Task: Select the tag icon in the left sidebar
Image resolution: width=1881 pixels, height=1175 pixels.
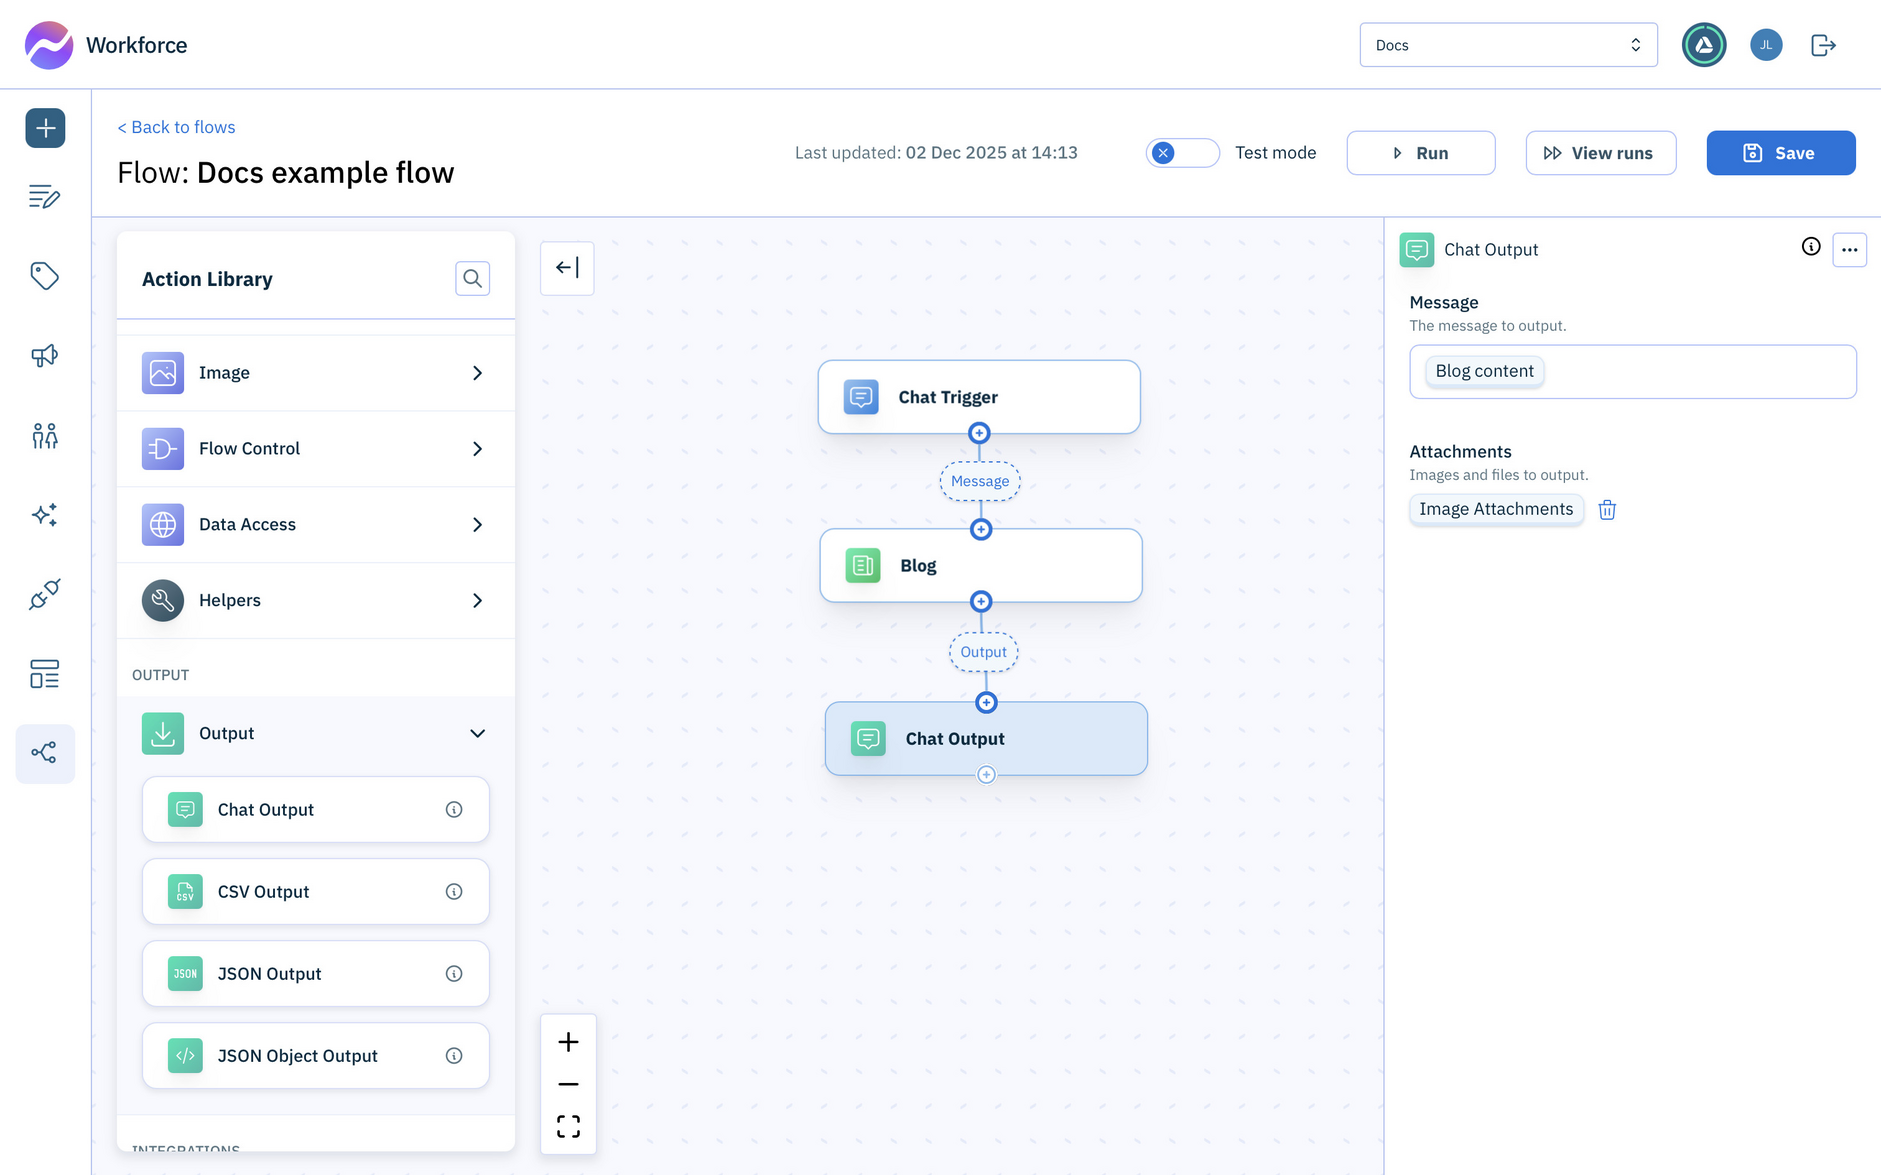Action: tap(44, 276)
